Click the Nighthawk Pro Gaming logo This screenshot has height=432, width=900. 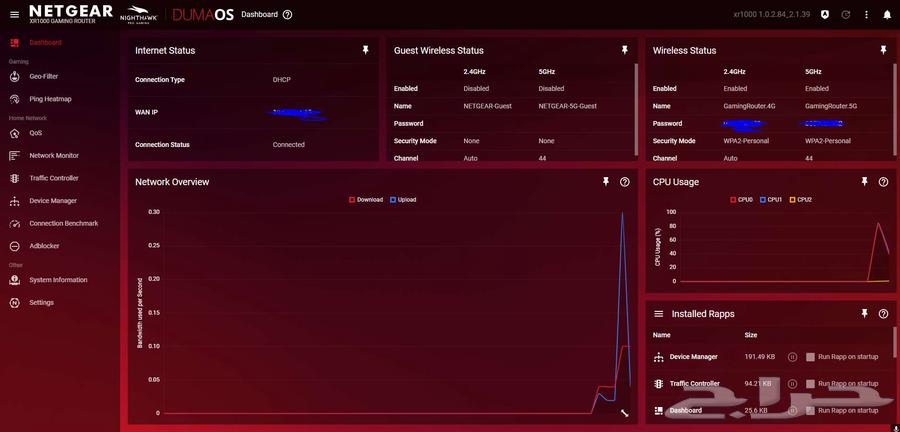[139, 14]
